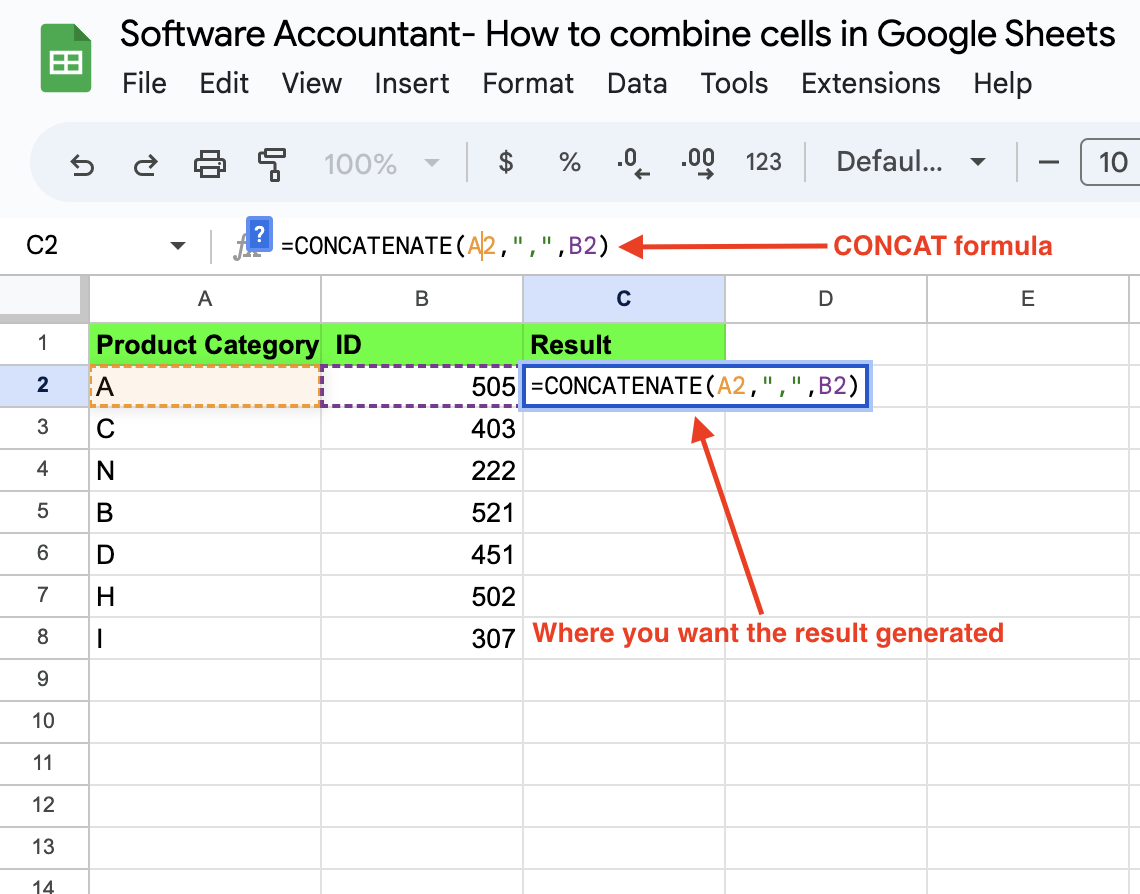
Task: Select row 12 header
Action: pyautogui.click(x=44, y=805)
